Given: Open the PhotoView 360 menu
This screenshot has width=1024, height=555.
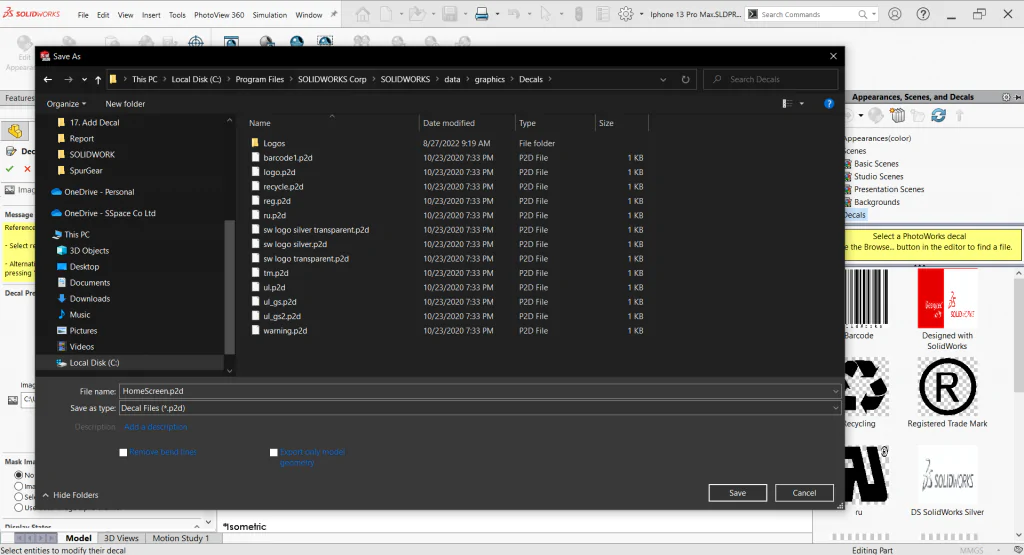Looking at the screenshot, I should click(x=219, y=15).
